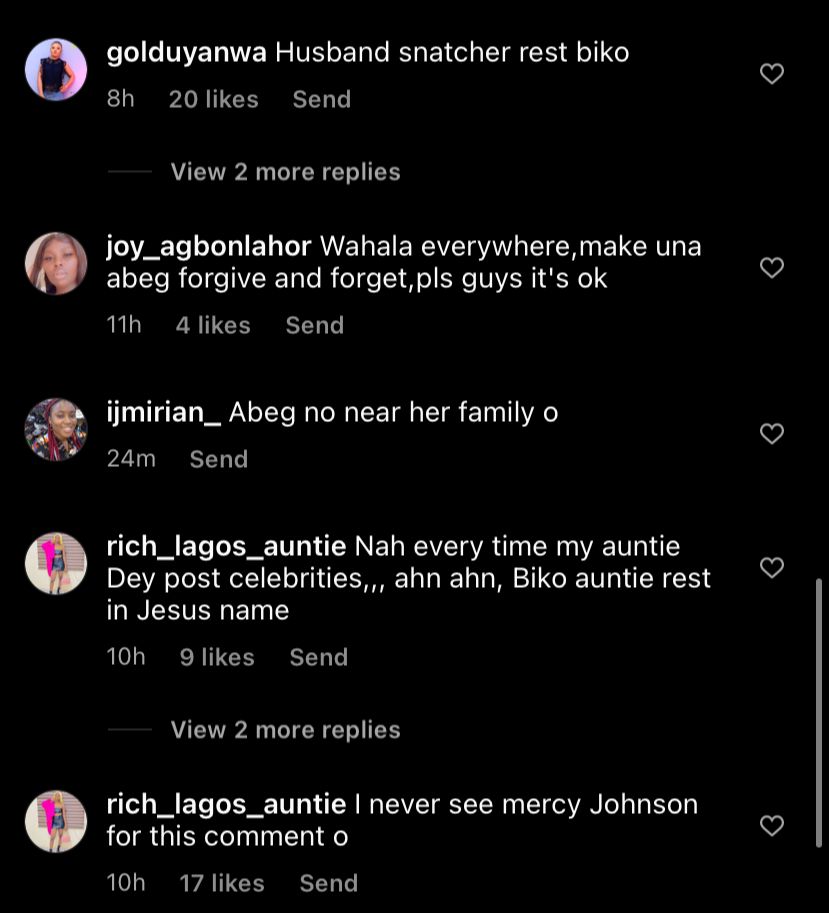The width and height of the screenshot is (829, 913).
Task: Open golduyanwa username link
Action: [186, 53]
